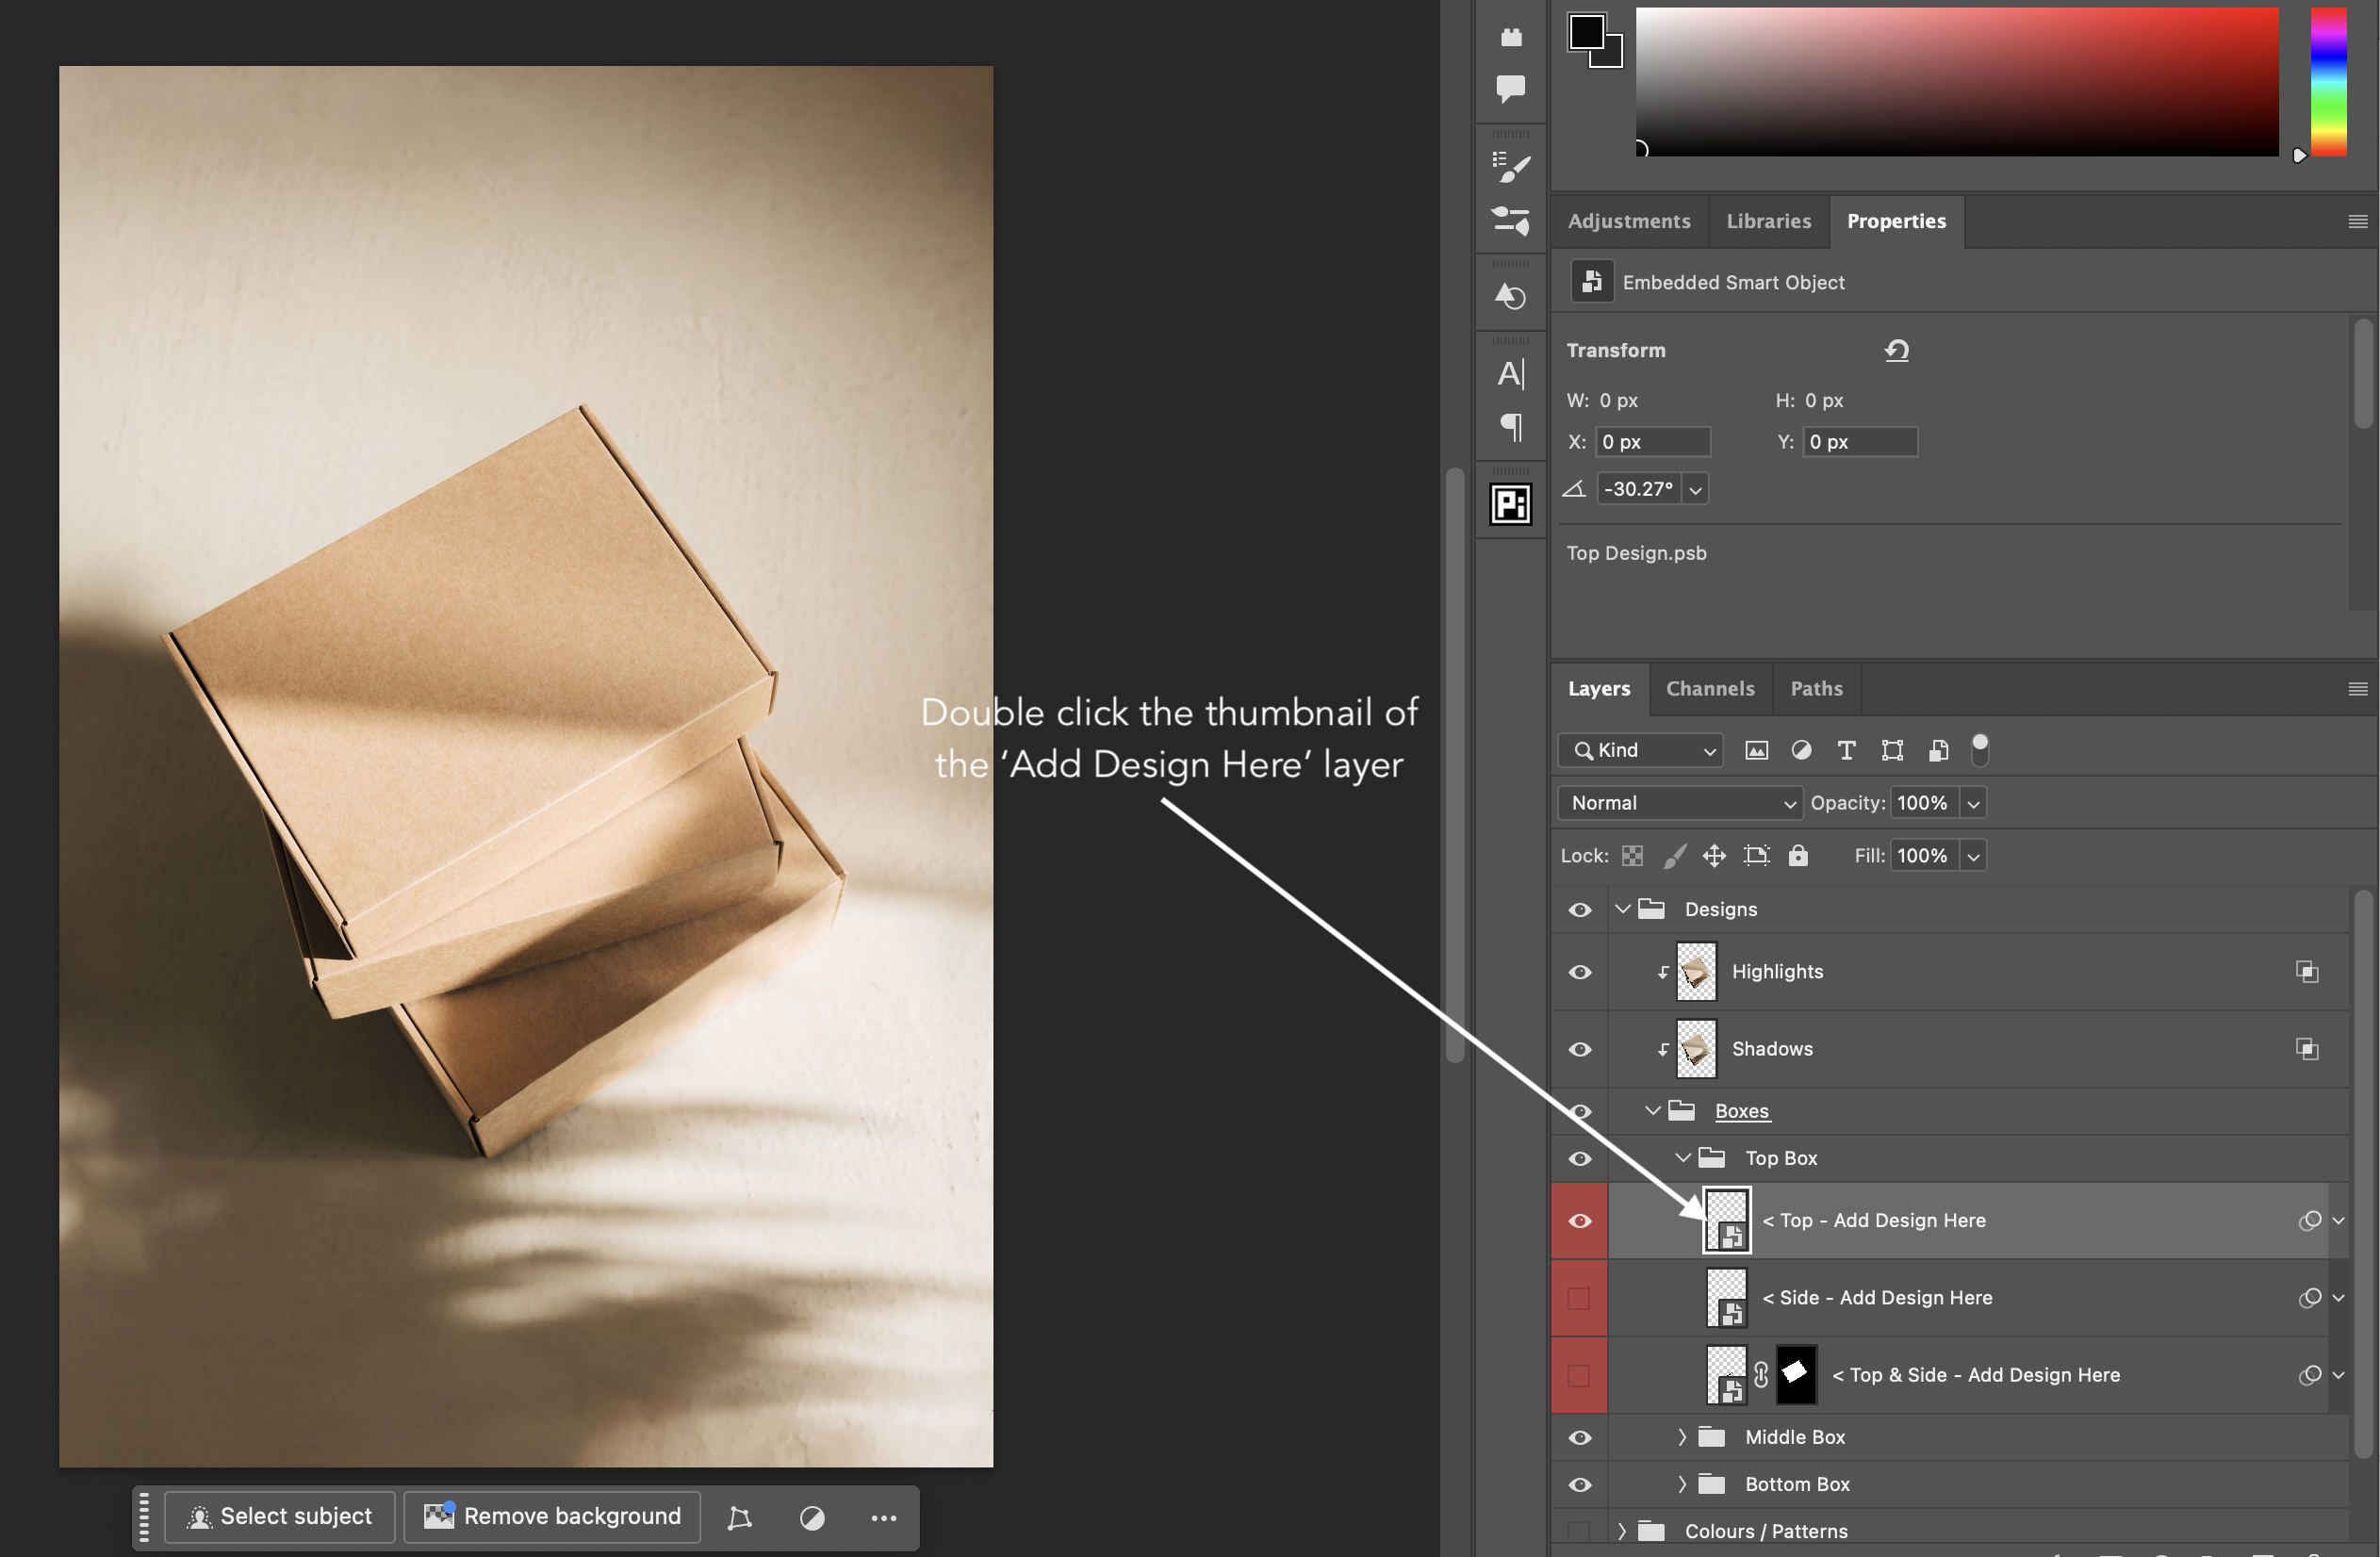Switch to the Channels tab
2380x1557 pixels.
coord(1710,689)
